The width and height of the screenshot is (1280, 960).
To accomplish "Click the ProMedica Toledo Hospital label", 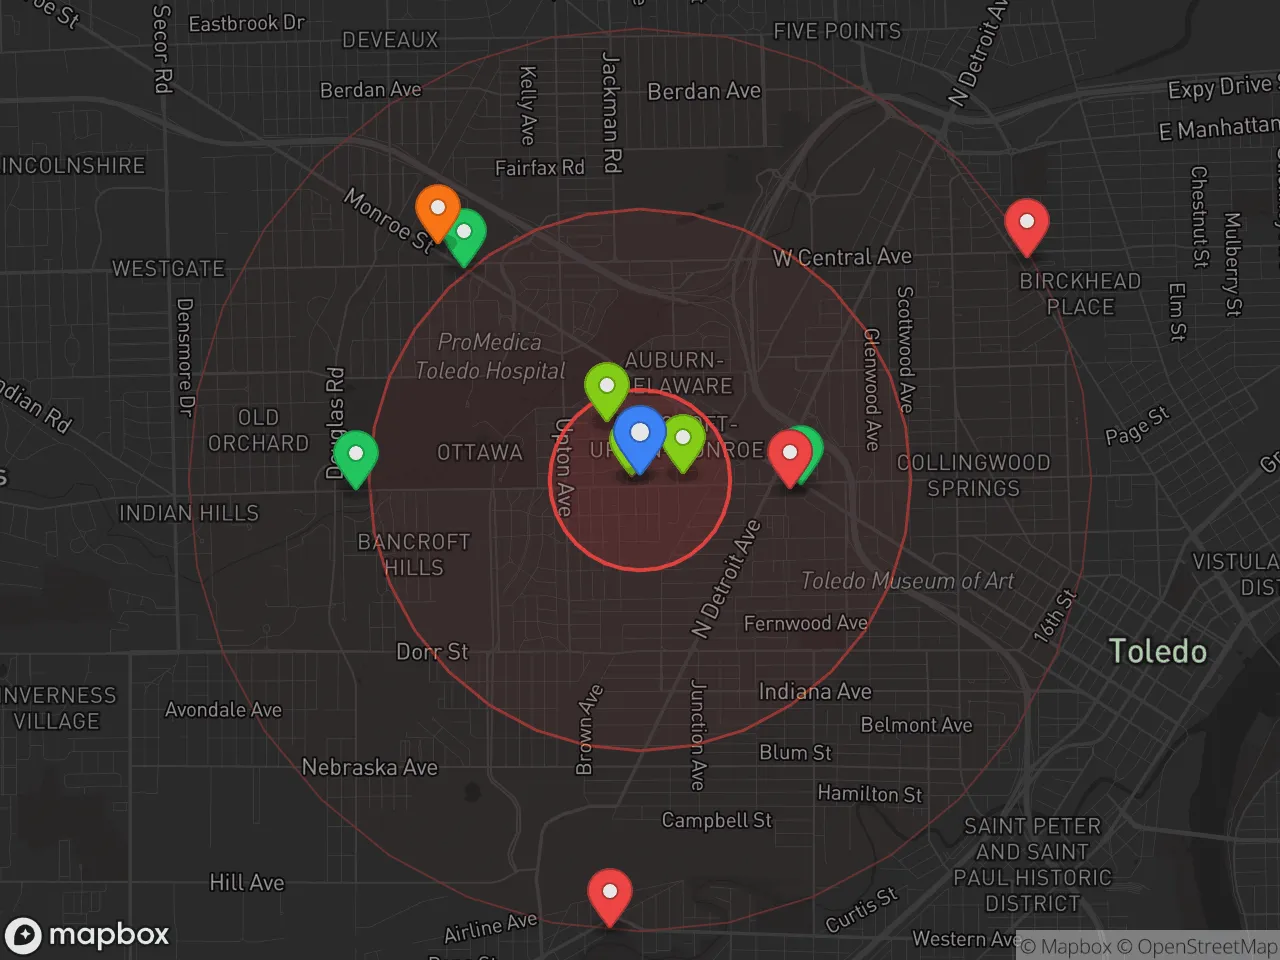I will (x=490, y=356).
